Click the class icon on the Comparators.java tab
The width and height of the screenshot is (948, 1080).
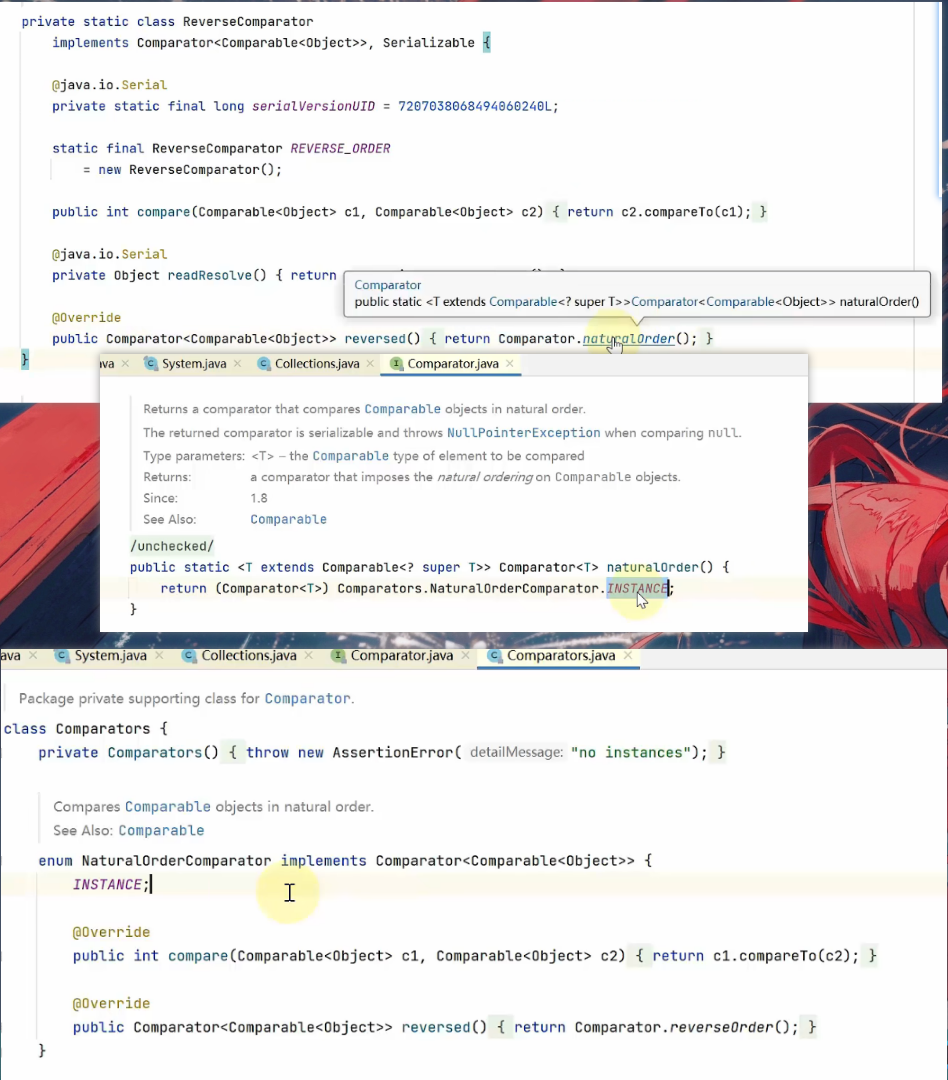[x=496, y=655]
